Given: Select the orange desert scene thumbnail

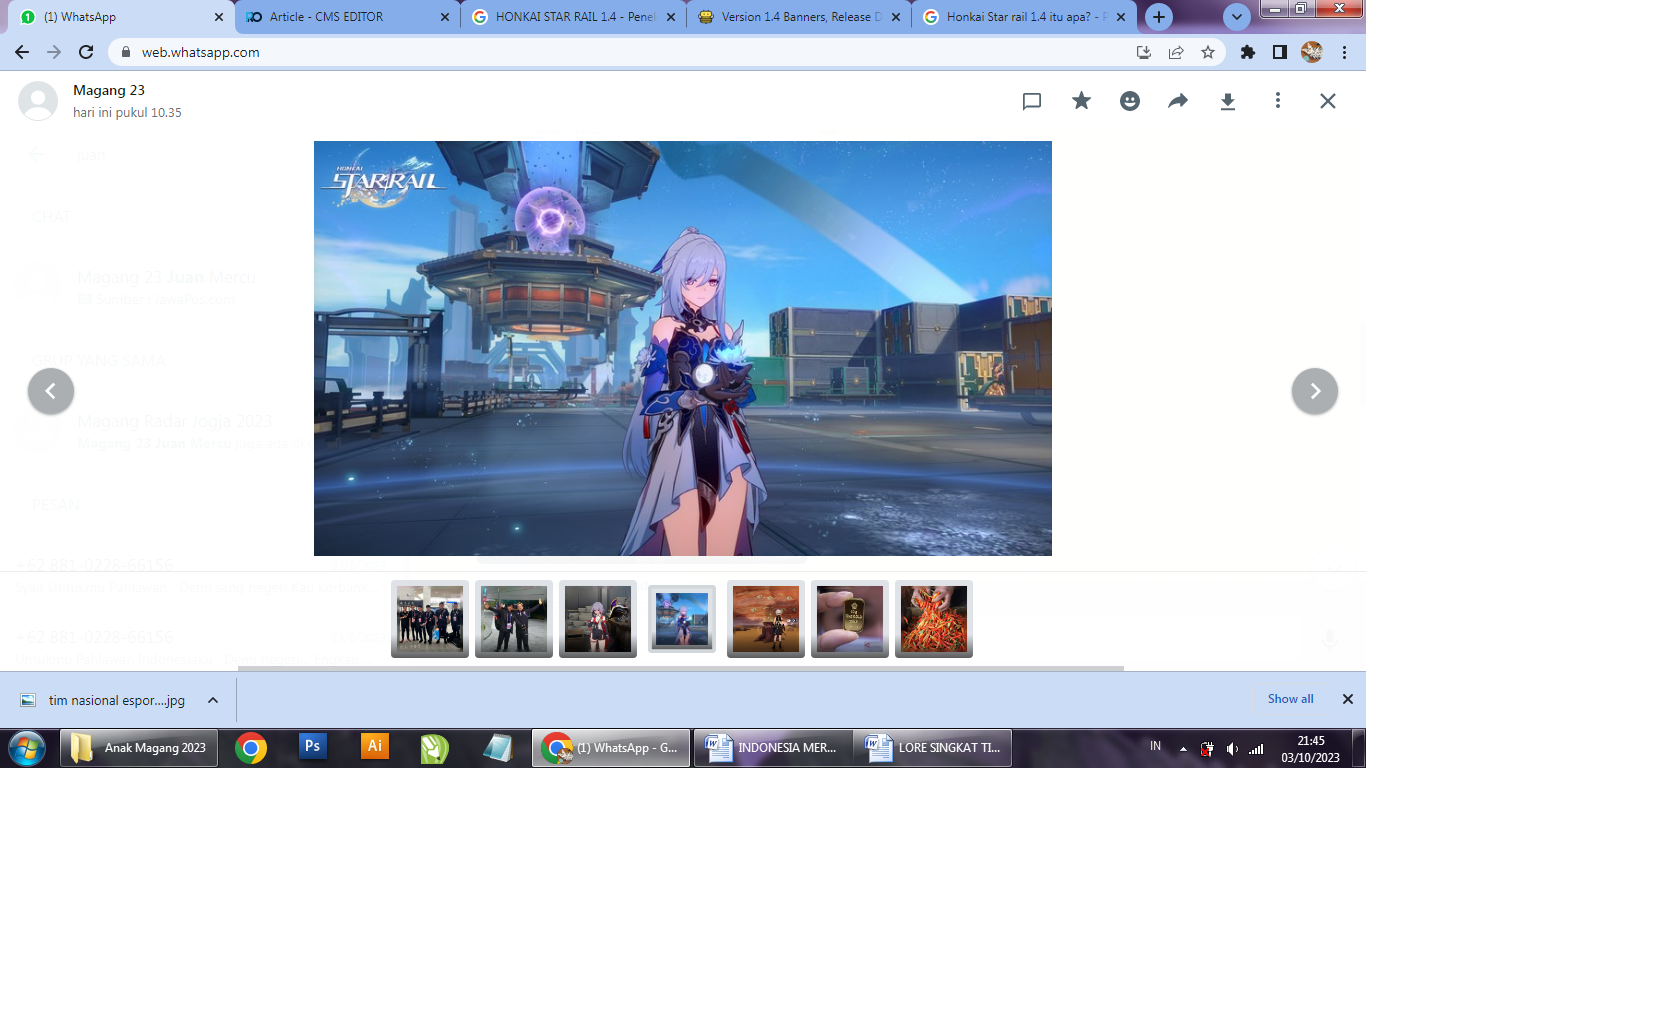Looking at the screenshot, I should (766, 619).
